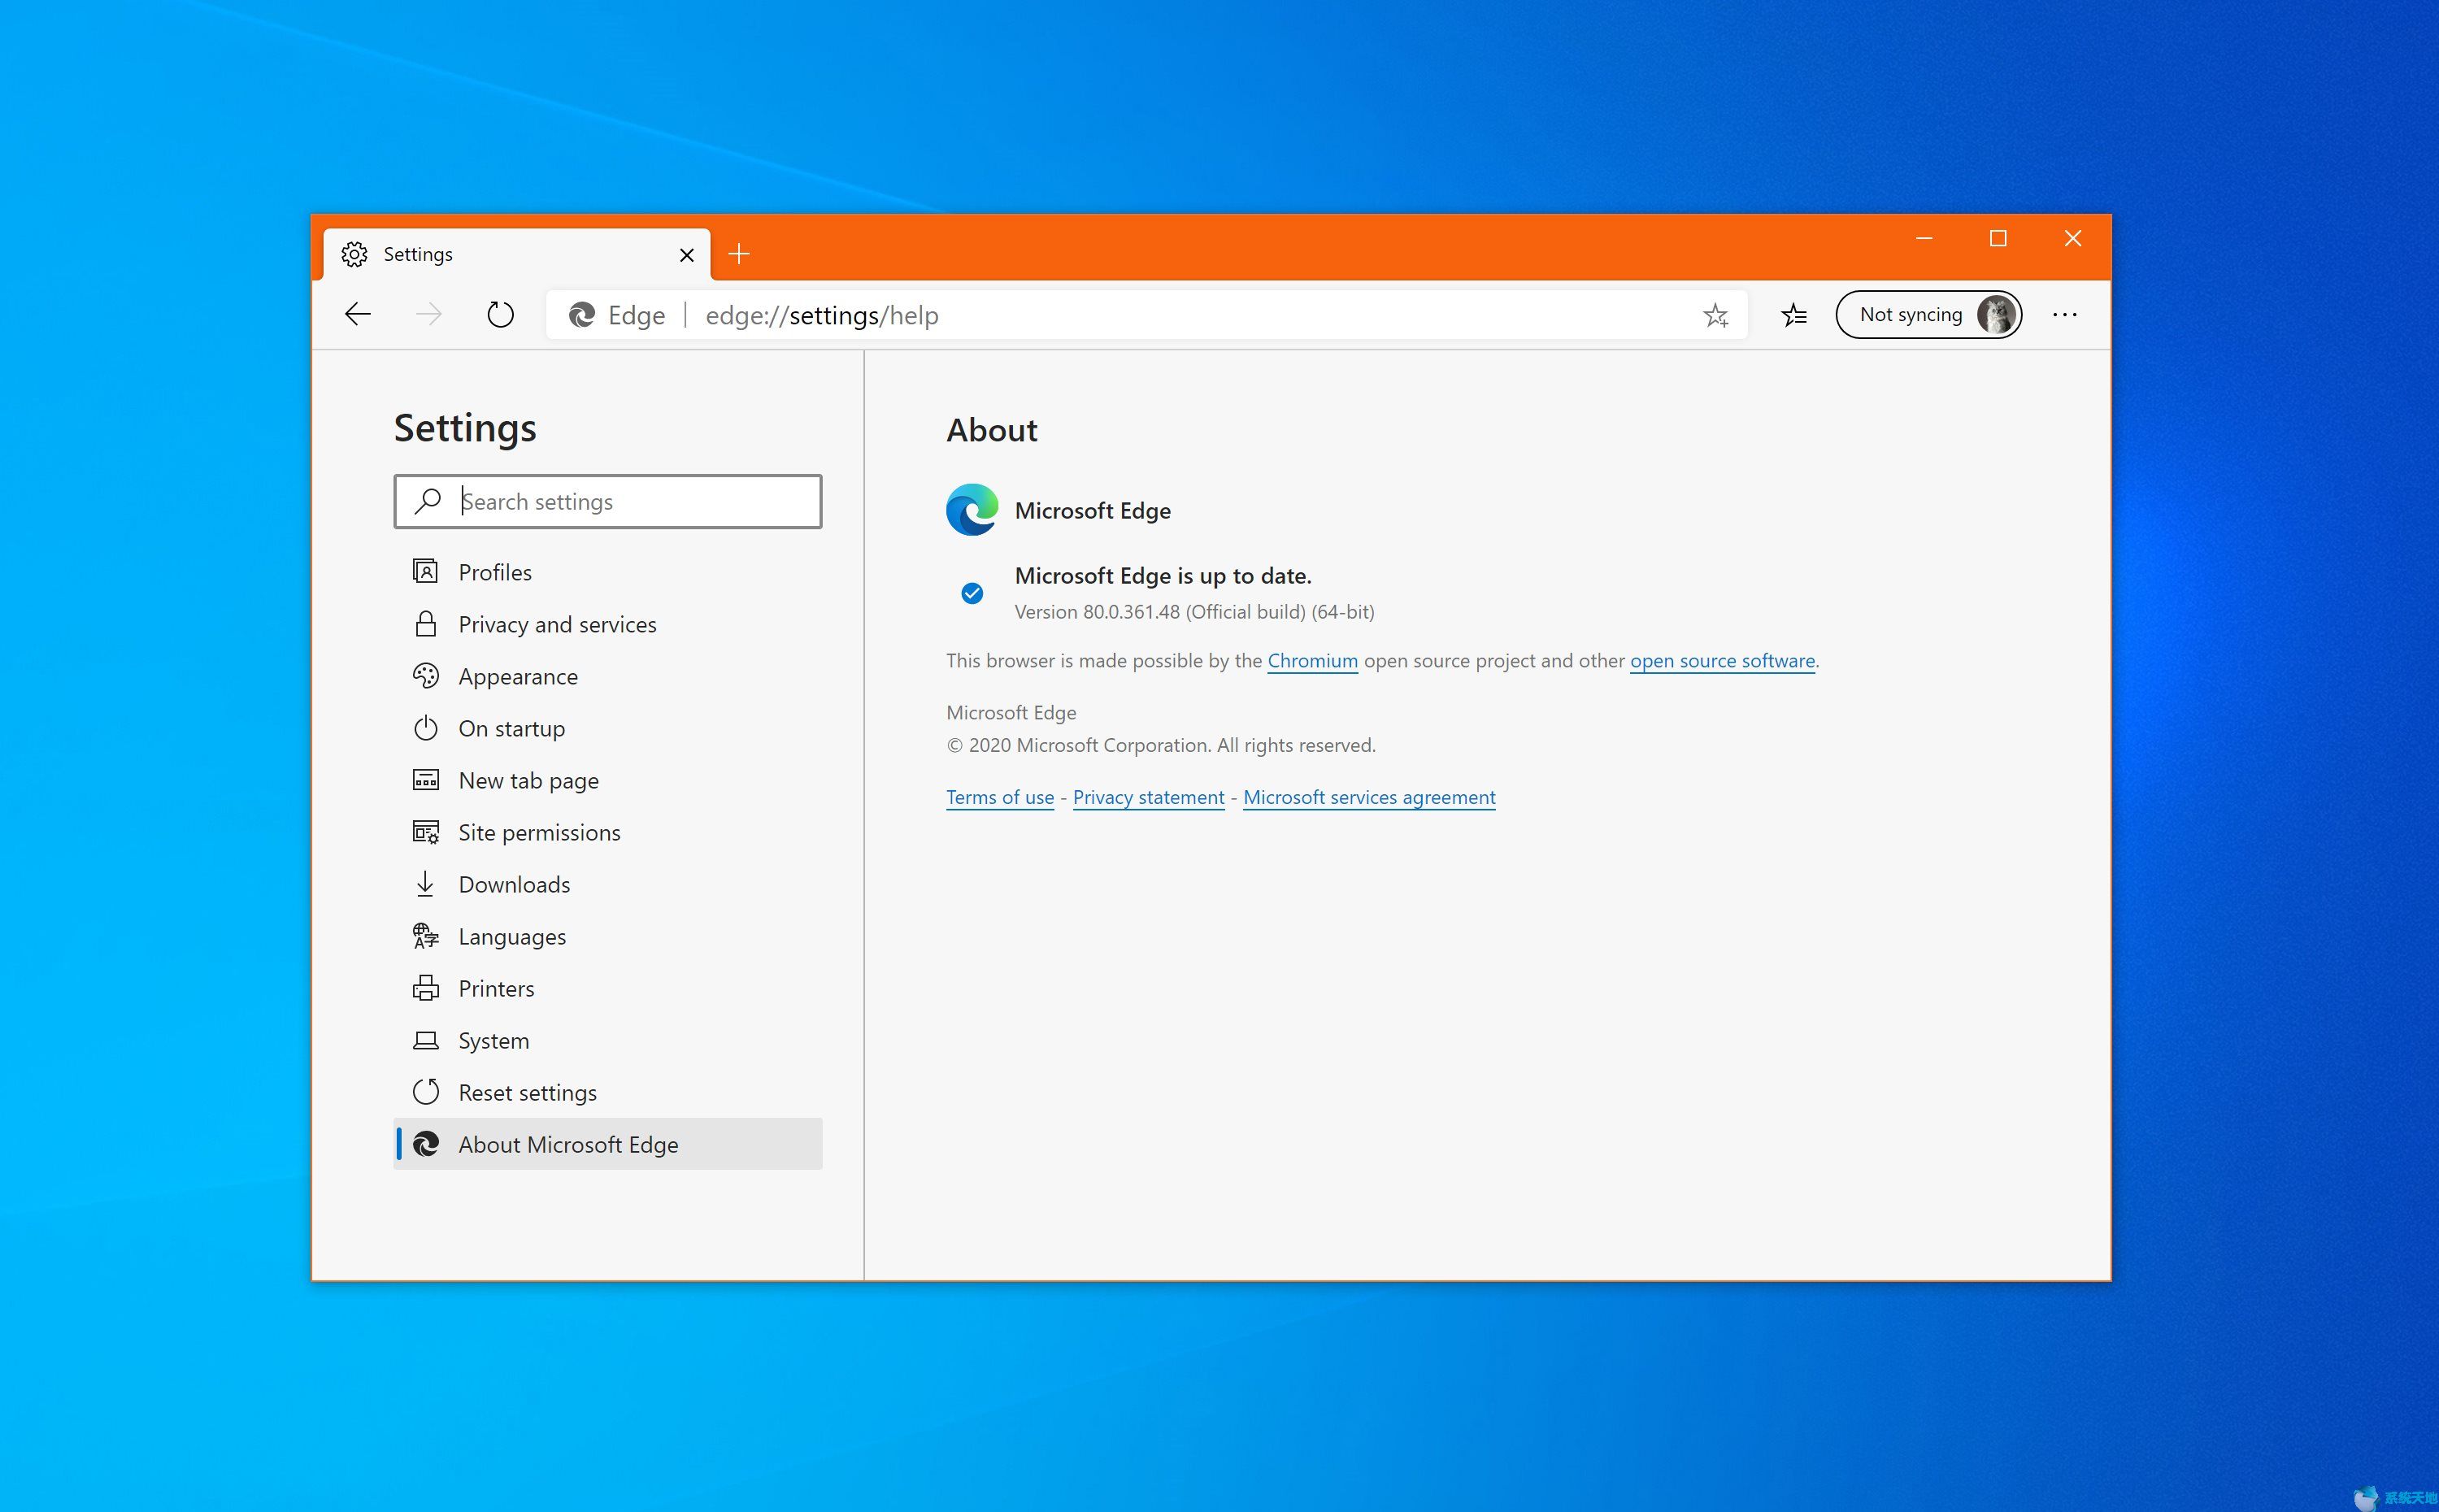The image size is (2439, 1512).
Task: Open the Terms of use link
Action: tap(1000, 797)
